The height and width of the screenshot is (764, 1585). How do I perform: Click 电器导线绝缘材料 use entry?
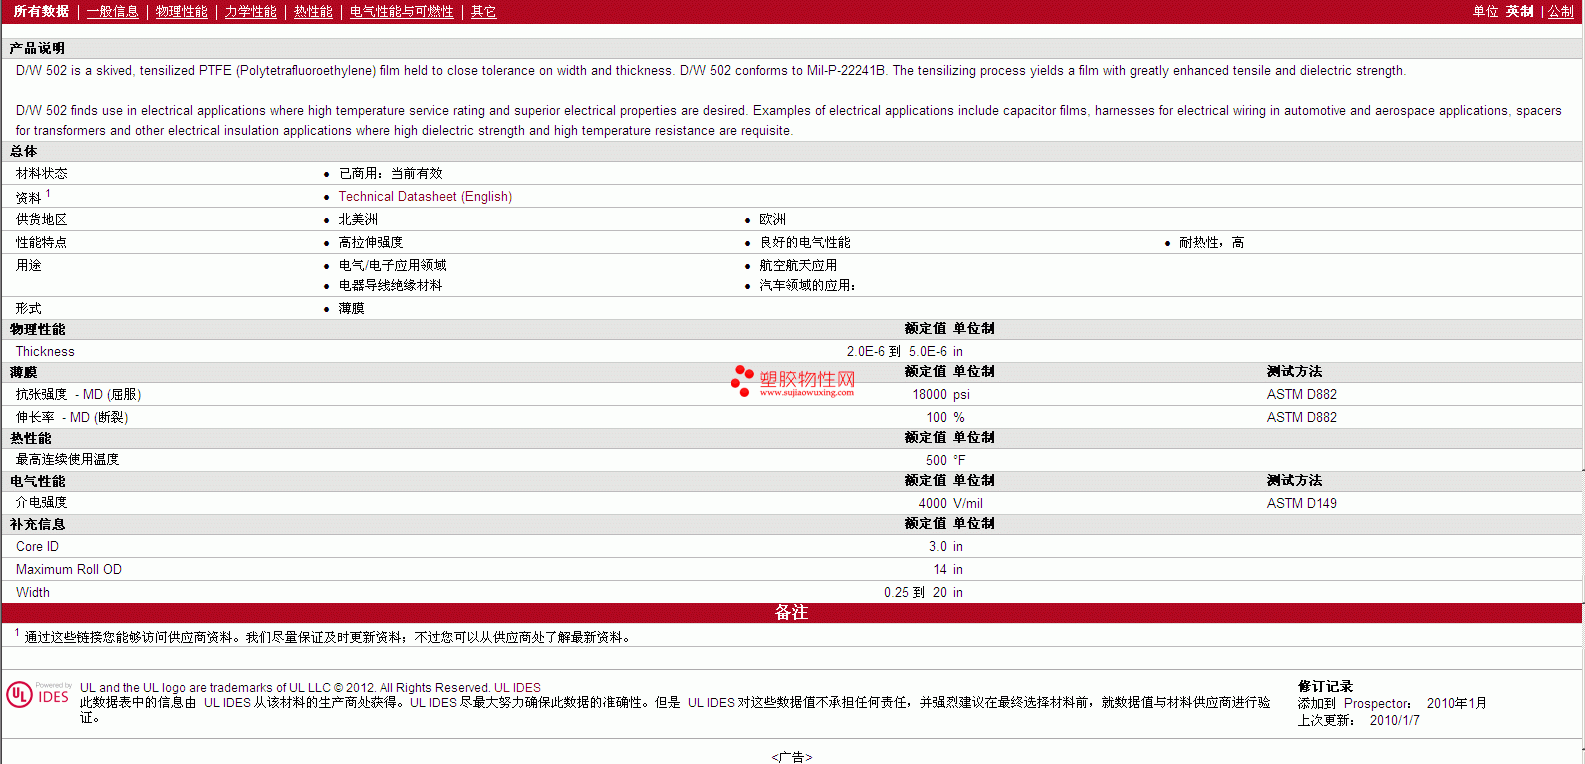click(x=390, y=285)
